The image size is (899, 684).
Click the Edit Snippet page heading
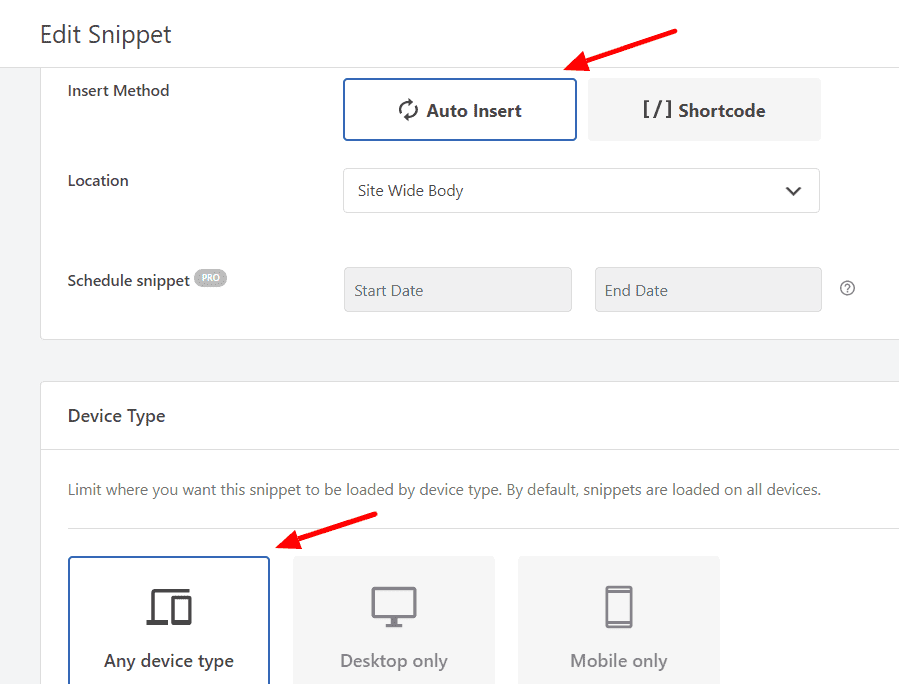[x=105, y=34]
